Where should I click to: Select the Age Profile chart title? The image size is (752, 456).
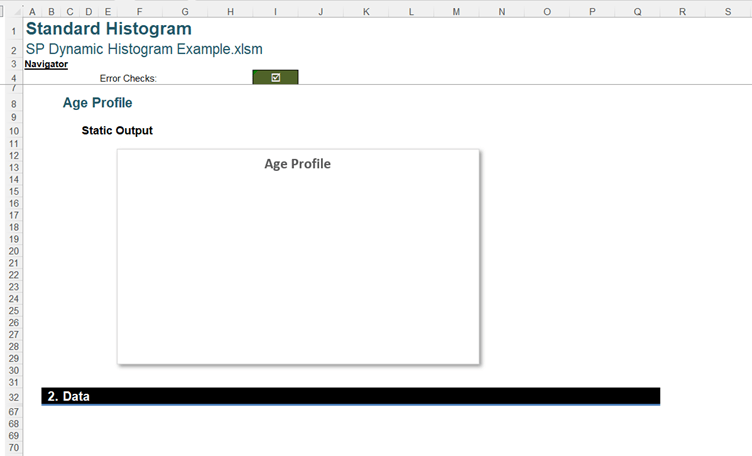(x=297, y=164)
